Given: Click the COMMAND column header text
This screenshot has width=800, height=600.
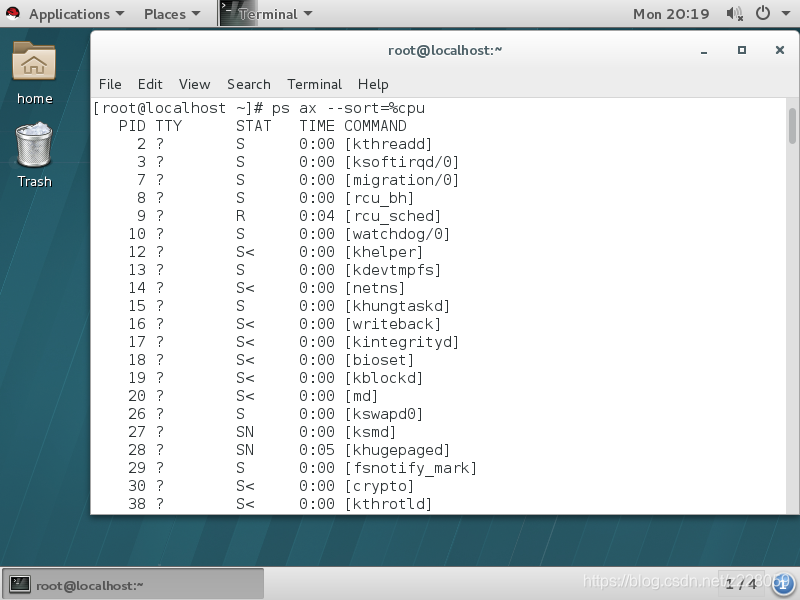Looking at the screenshot, I should [376, 126].
